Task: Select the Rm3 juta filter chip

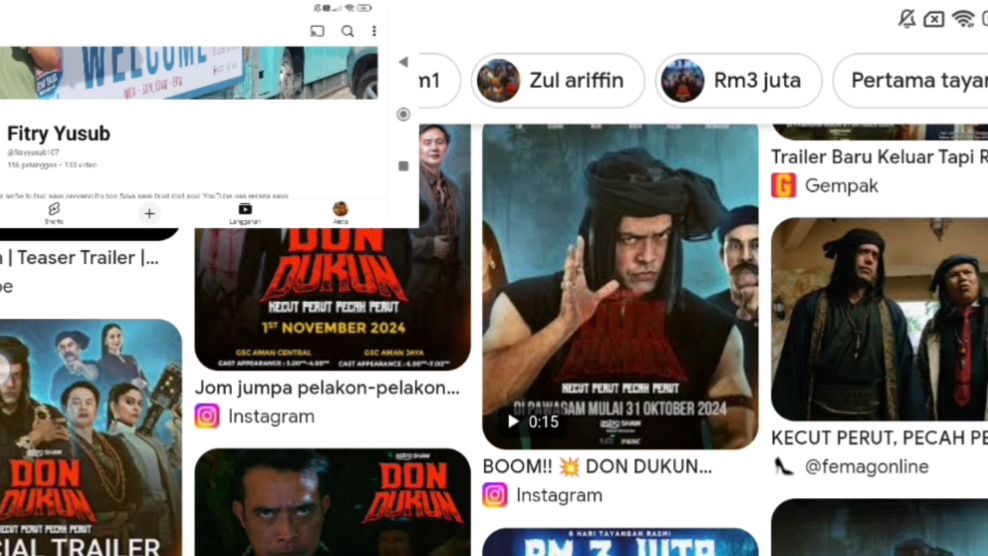Action: [x=738, y=81]
